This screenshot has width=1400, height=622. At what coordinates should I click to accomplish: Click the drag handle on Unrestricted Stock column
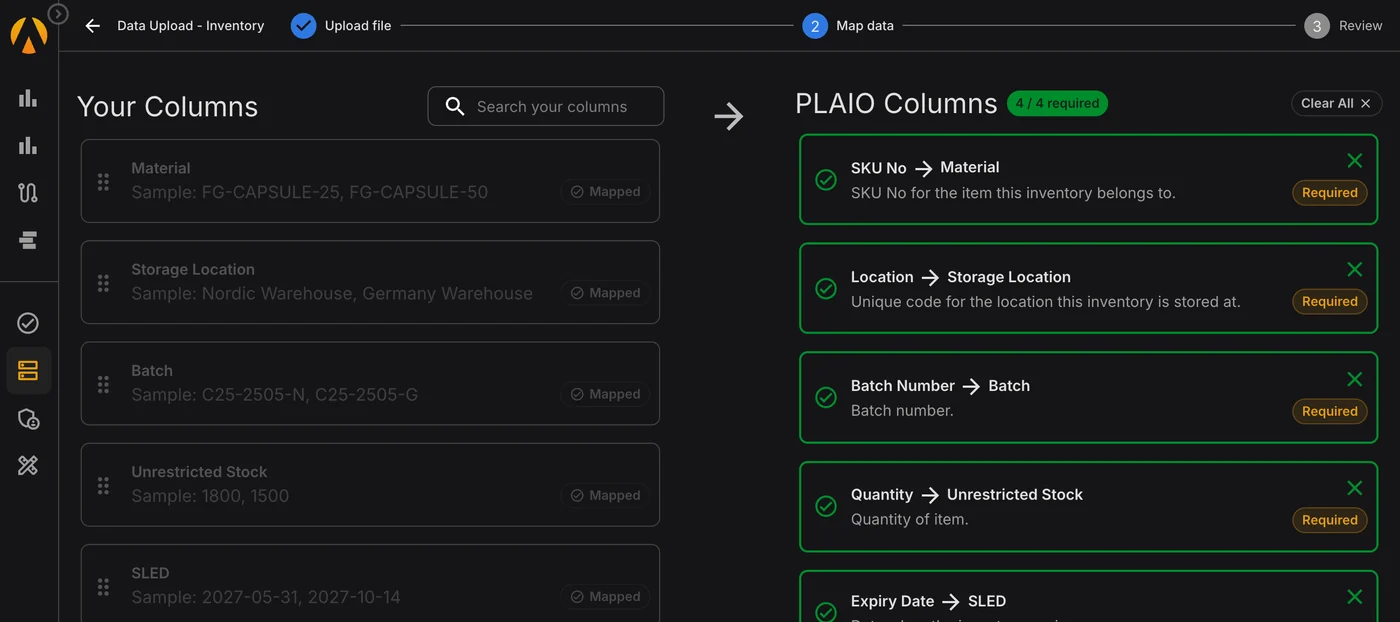[x=103, y=485]
